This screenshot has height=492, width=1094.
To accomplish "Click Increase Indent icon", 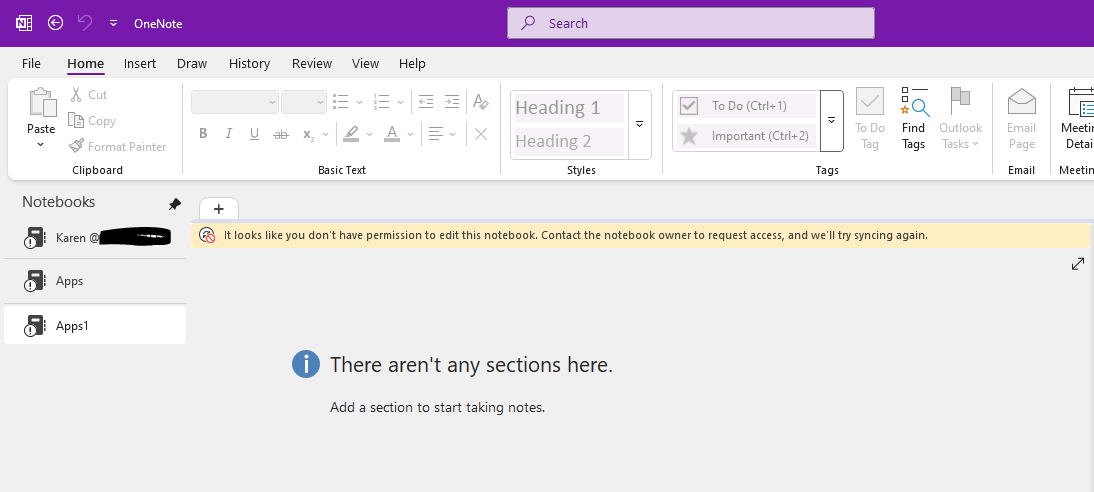I will [452, 102].
